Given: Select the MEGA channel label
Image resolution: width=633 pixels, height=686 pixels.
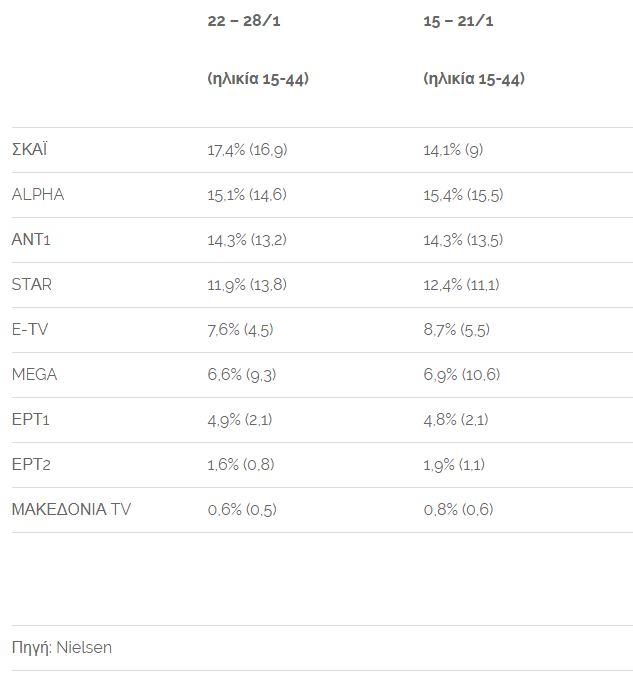Looking at the screenshot, I should [34, 375].
